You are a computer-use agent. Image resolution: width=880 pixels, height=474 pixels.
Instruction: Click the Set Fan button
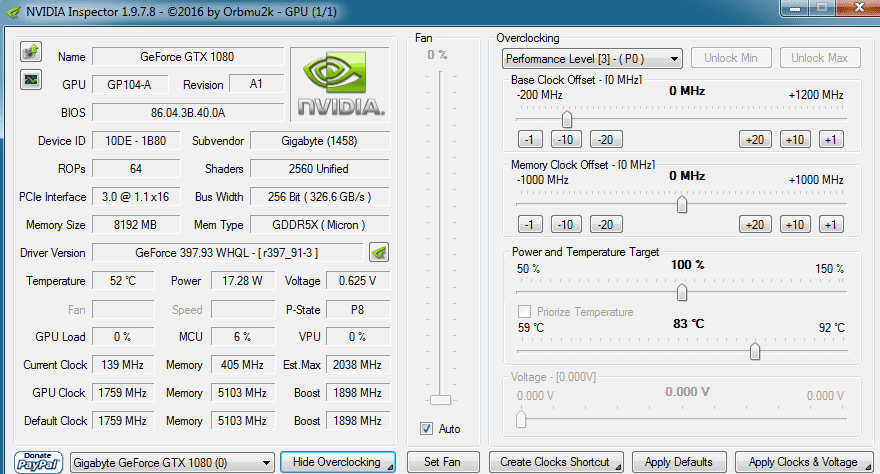pos(443,462)
